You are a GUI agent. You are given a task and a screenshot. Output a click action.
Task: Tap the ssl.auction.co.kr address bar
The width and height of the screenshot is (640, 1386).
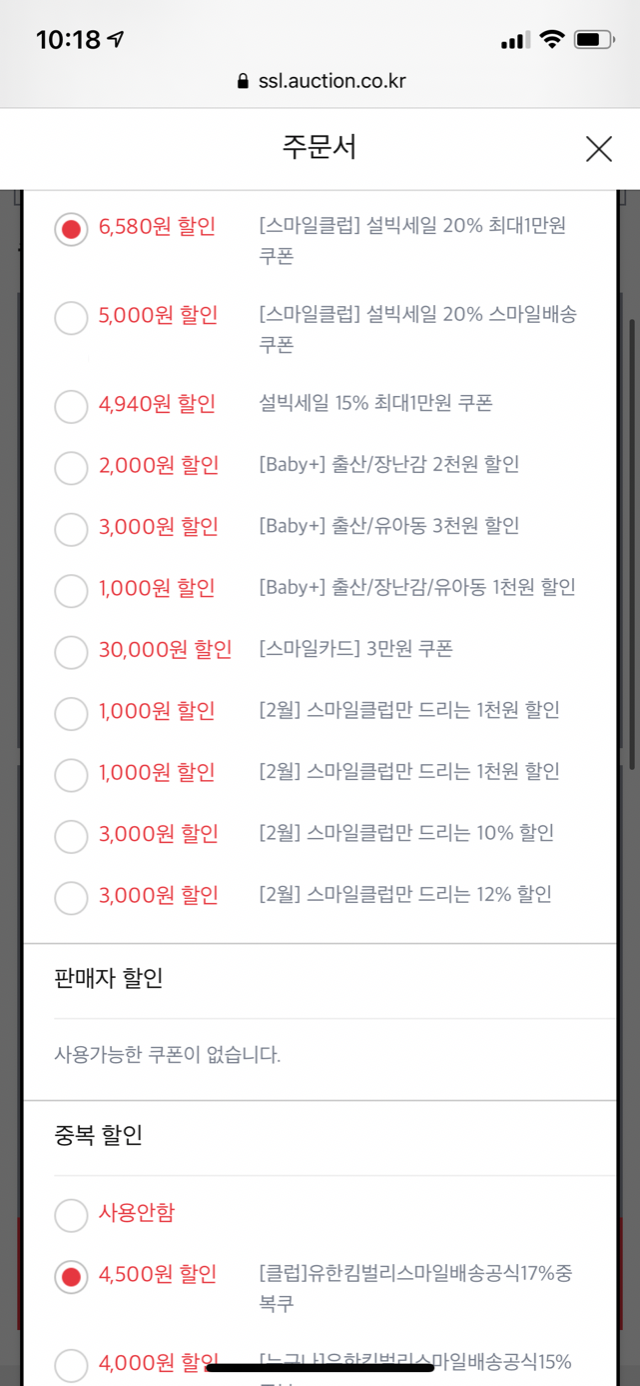pyautogui.click(x=320, y=82)
